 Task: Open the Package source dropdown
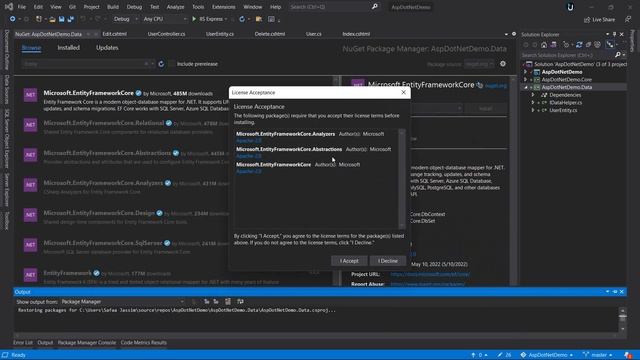point(479,64)
